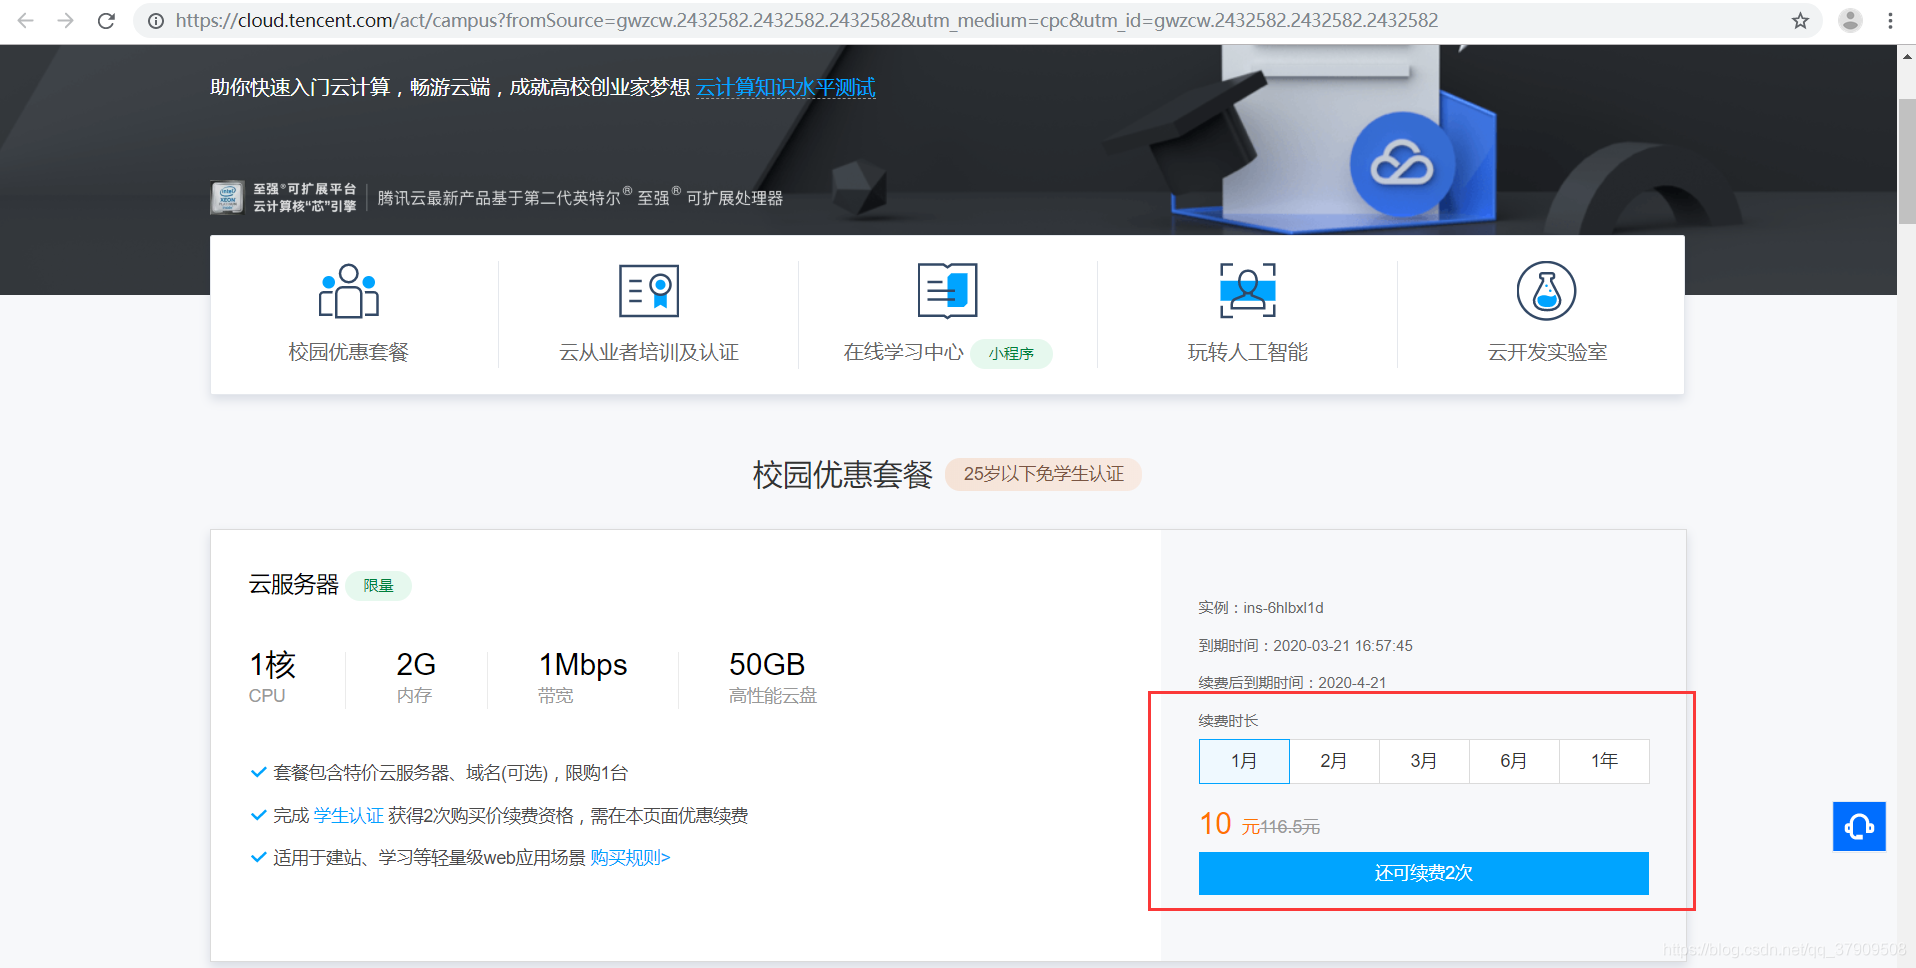Click the 云服务器 card title
Image resolution: width=1916 pixels, height=968 pixels.
tap(294, 585)
